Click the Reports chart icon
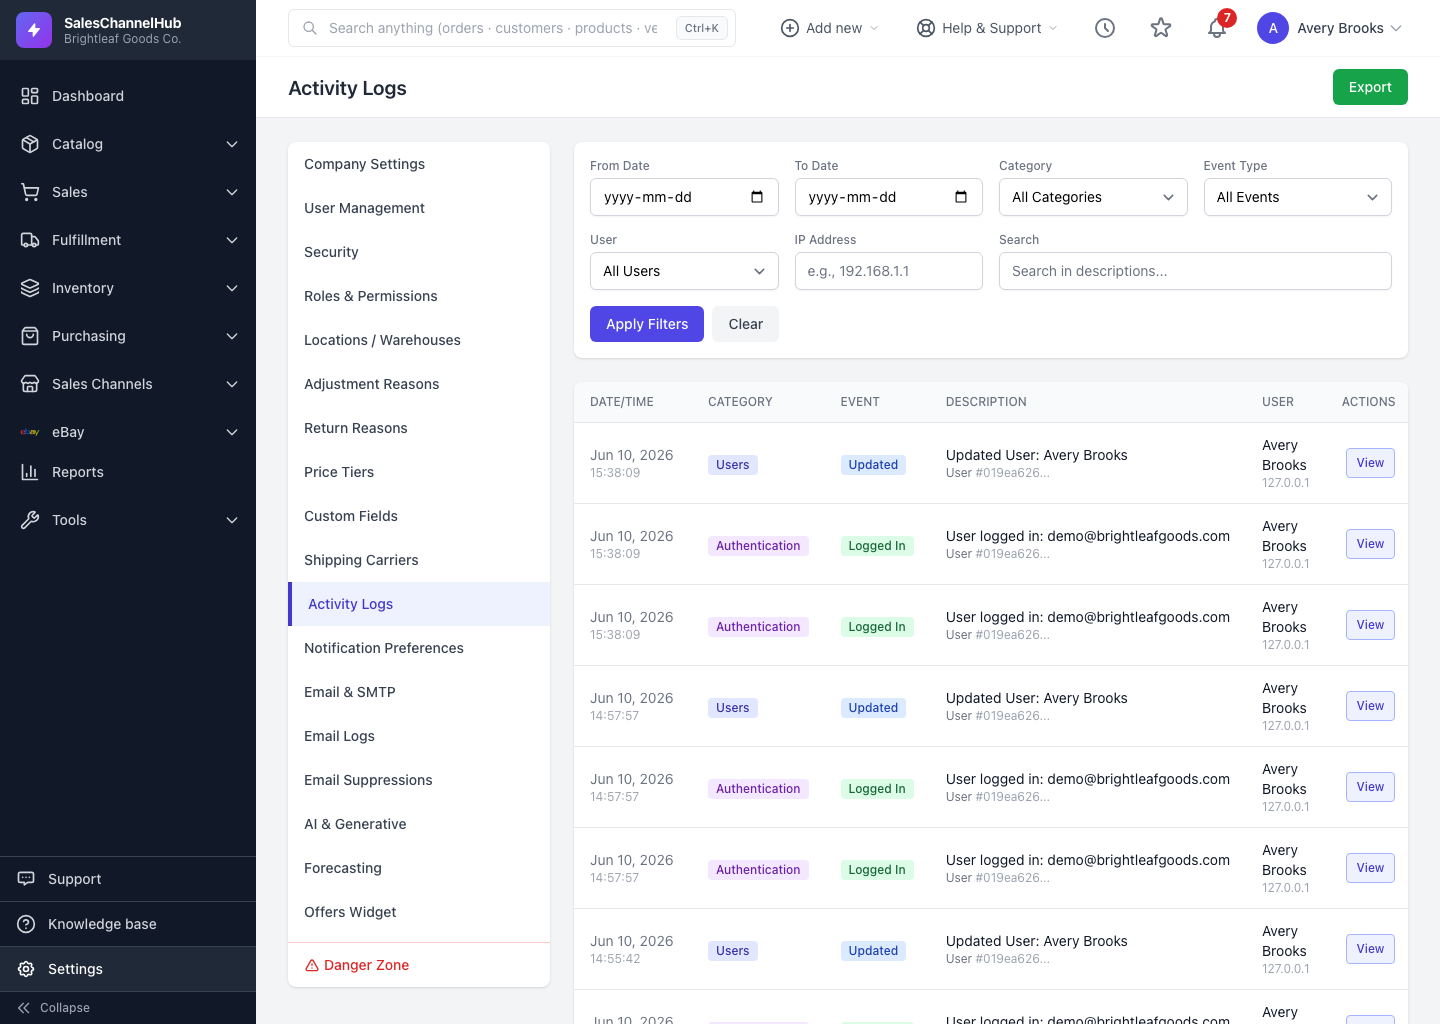 [x=30, y=472]
